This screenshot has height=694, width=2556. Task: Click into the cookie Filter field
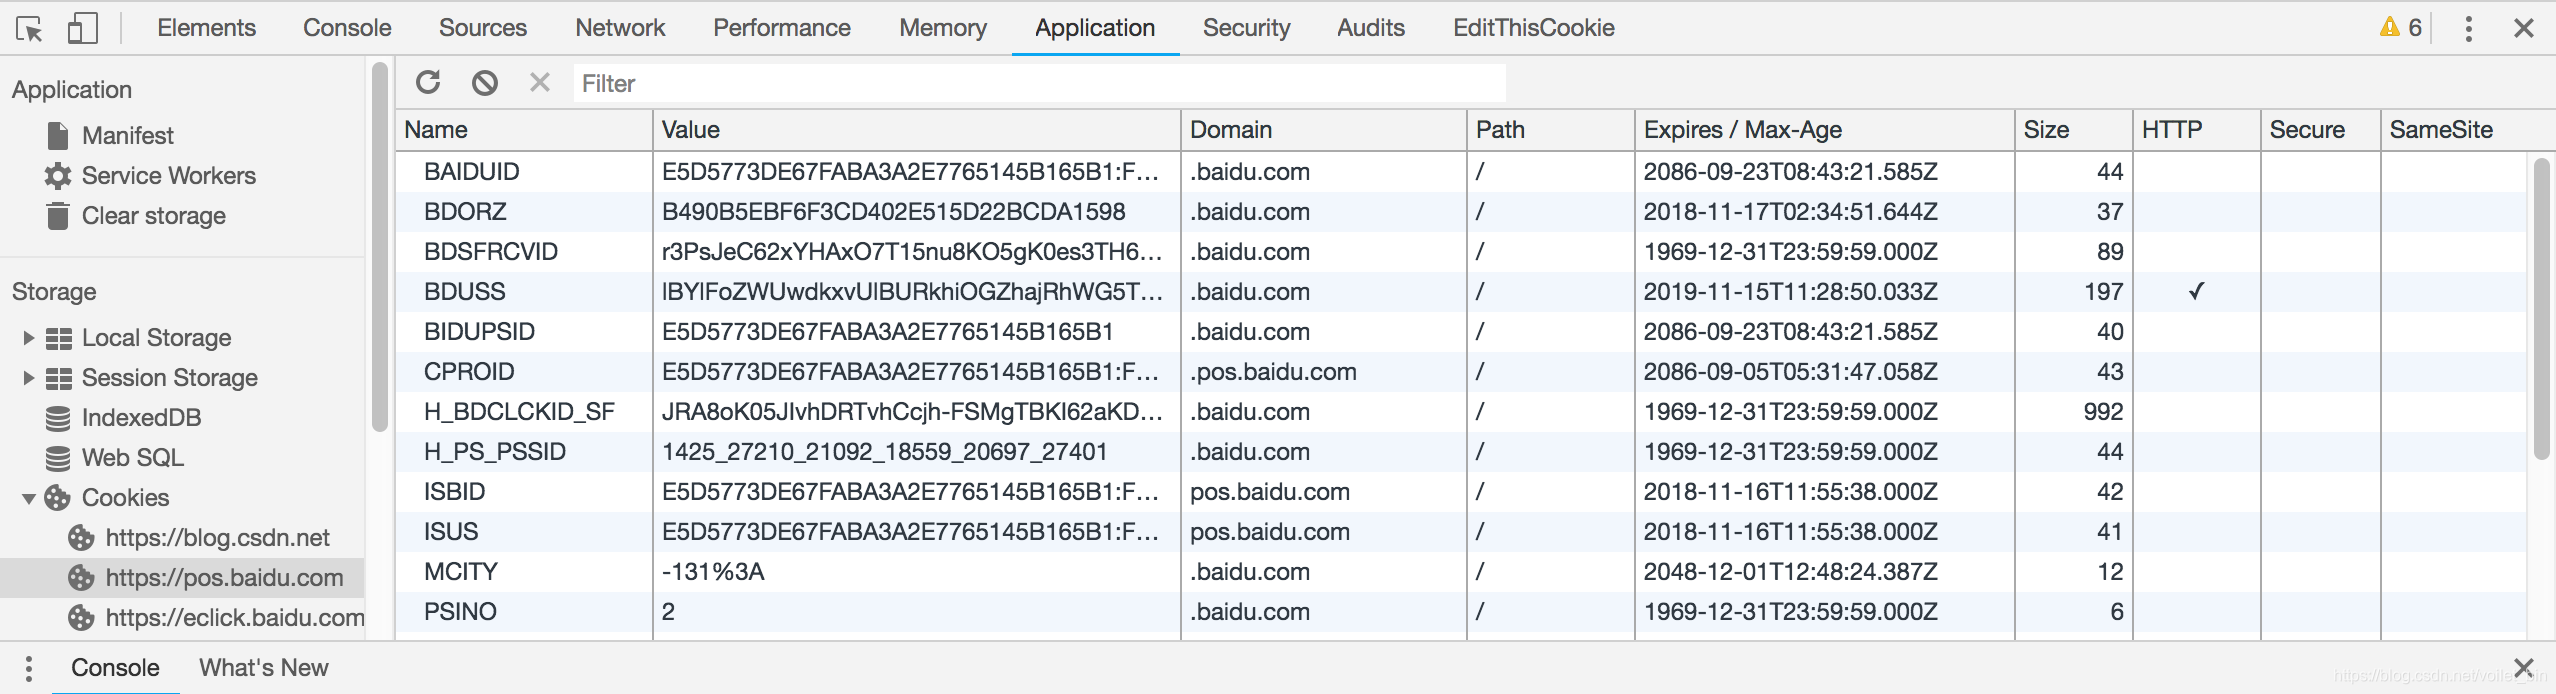point(1040,84)
